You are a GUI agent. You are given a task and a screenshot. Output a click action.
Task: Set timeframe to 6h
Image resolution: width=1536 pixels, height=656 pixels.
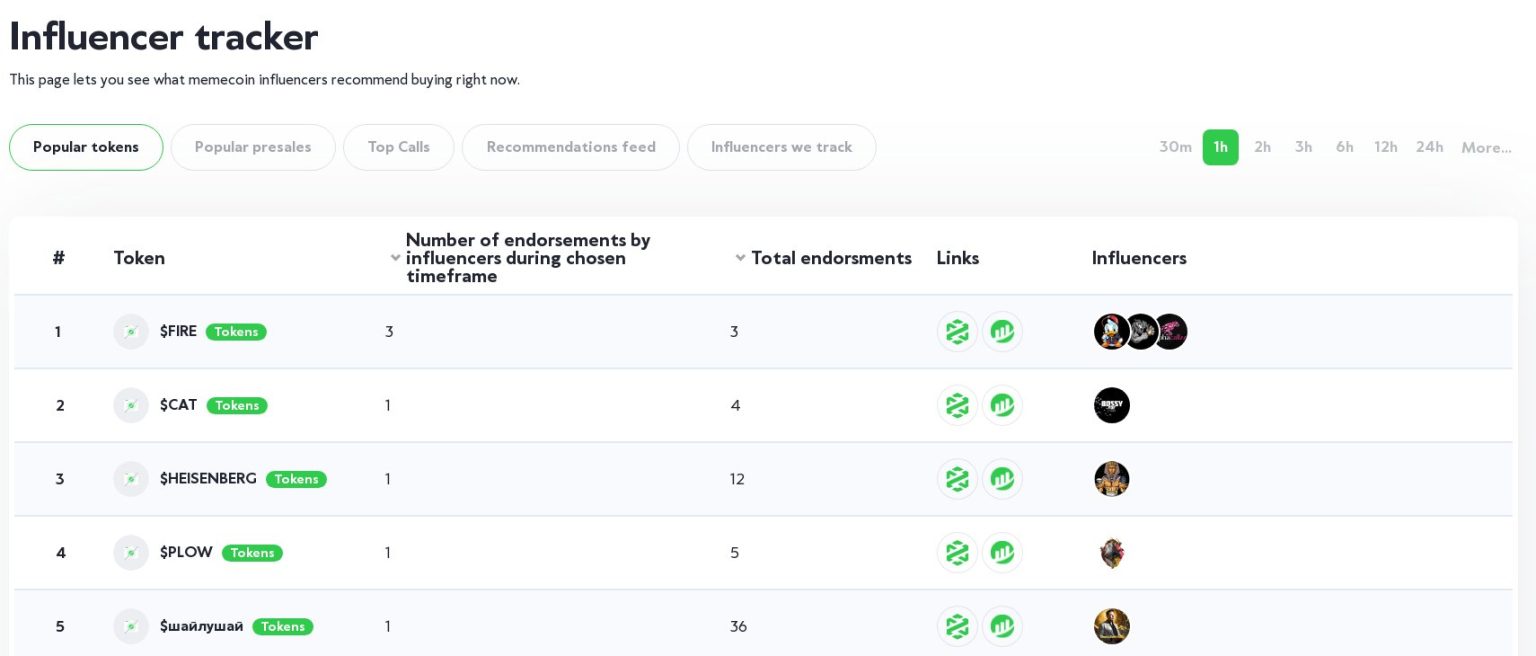click(1344, 147)
